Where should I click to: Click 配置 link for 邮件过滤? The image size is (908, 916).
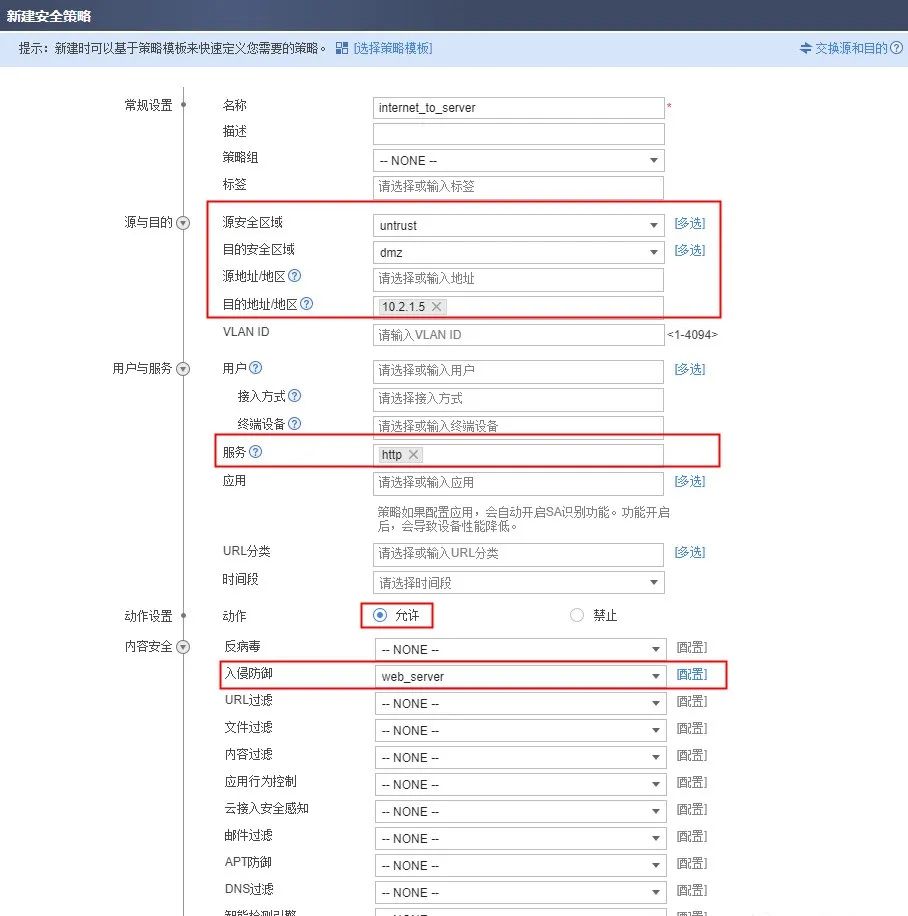pos(692,837)
